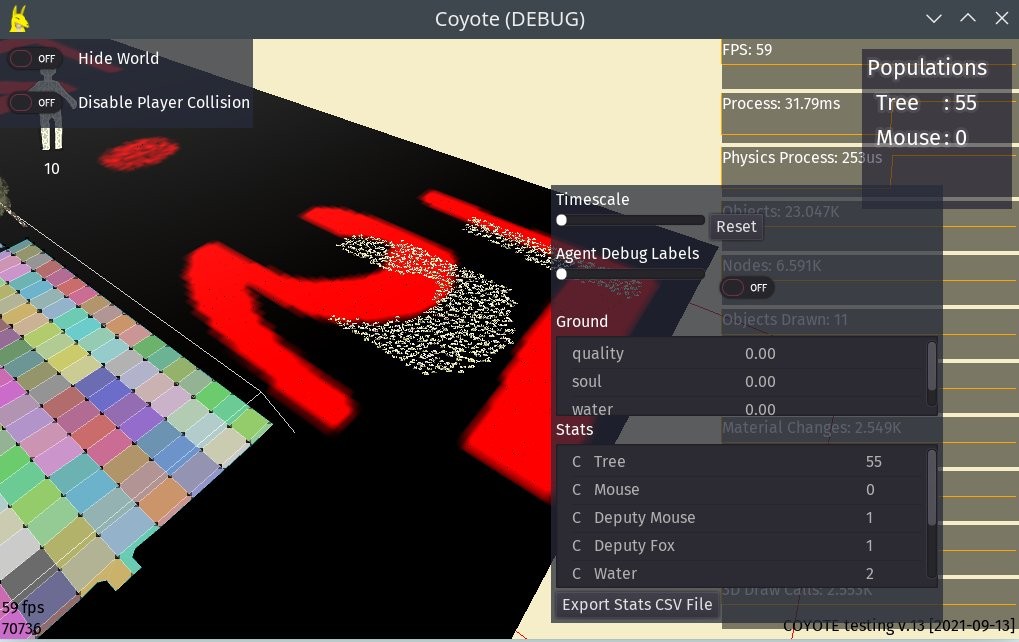Click the C marker beside Deputy Fox
The image size is (1019, 642).
click(576, 545)
